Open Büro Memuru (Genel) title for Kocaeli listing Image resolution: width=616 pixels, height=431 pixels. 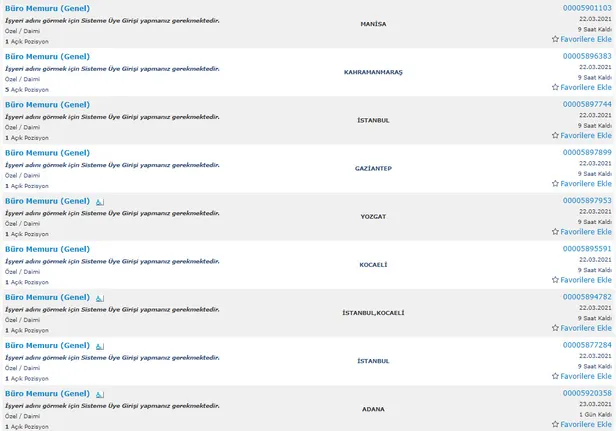pos(48,249)
